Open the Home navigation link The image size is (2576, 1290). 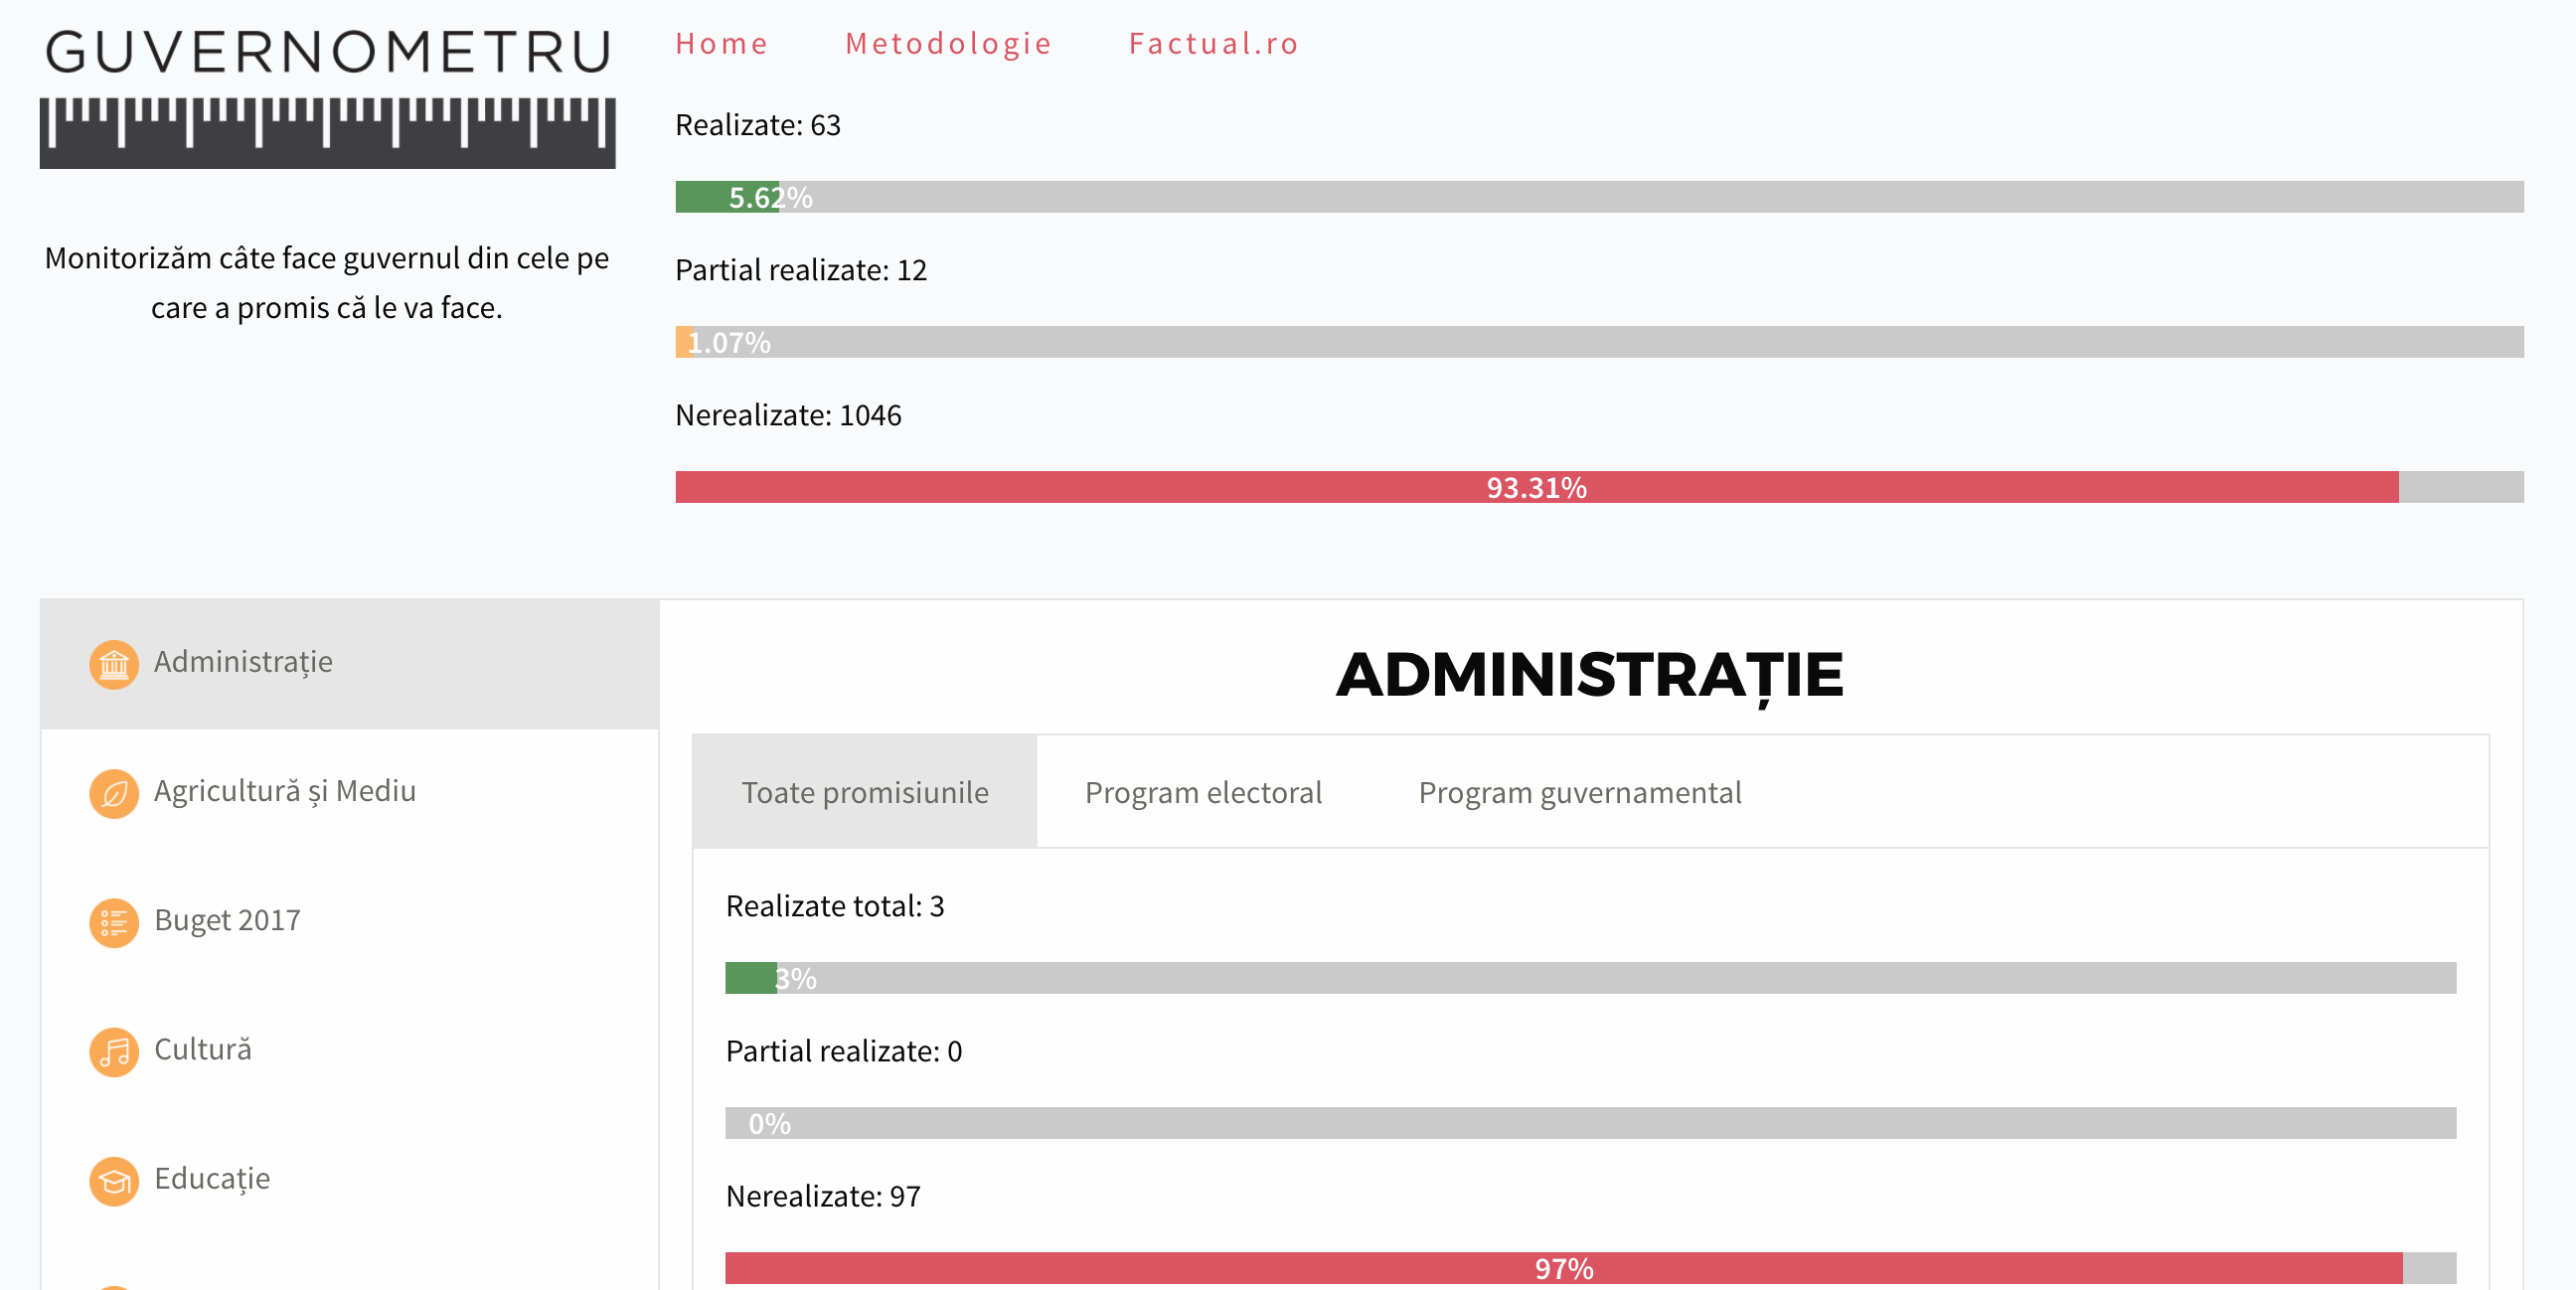pos(721,44)
